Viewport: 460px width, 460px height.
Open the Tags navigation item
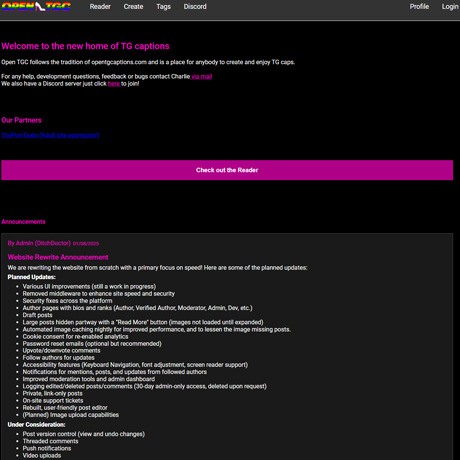pyautogui.click(x=163, y=7)
